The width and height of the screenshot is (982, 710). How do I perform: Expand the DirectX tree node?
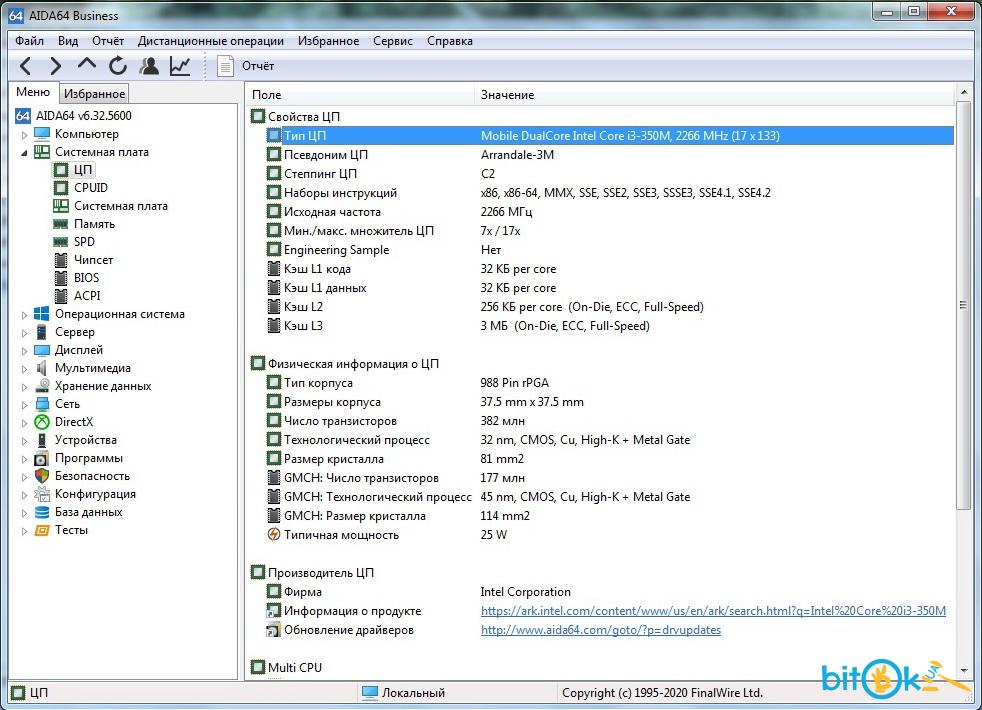24,423
